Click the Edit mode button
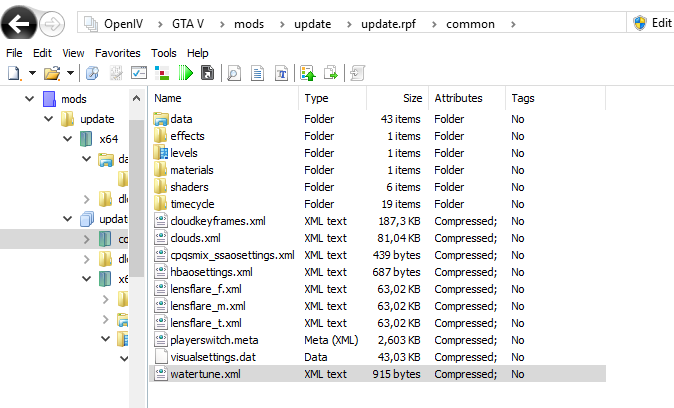 point(652,23)
